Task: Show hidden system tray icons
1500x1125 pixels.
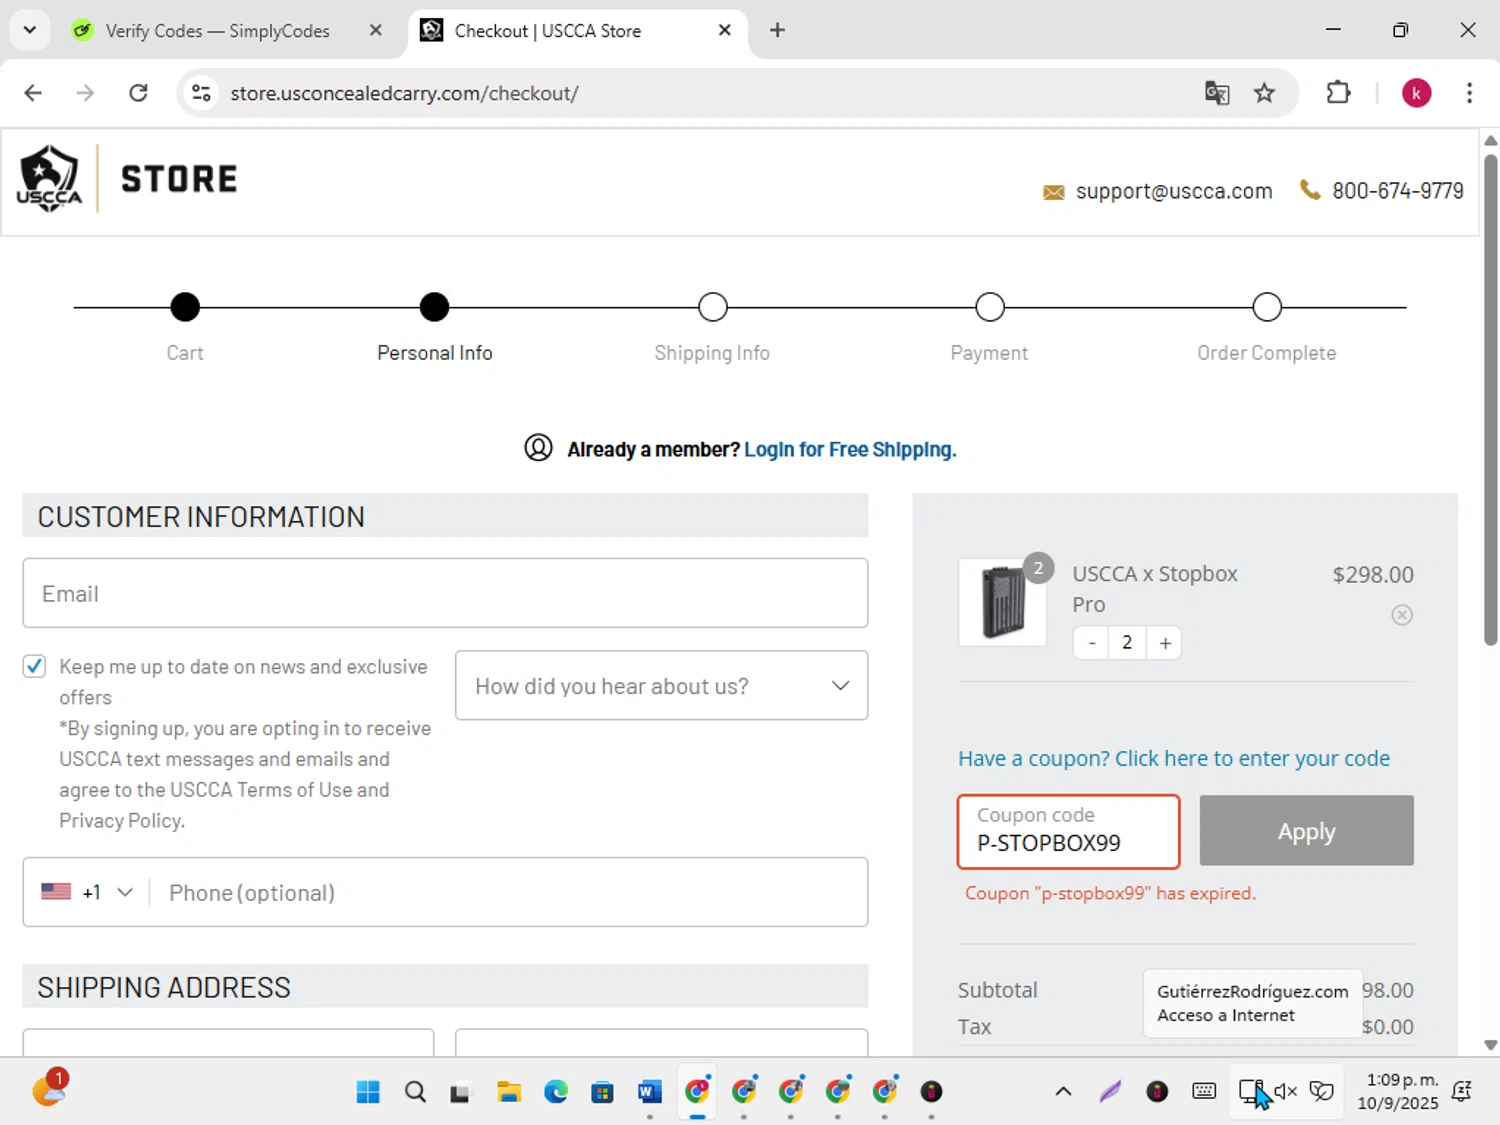Action: click(x=1063, y=1091)
